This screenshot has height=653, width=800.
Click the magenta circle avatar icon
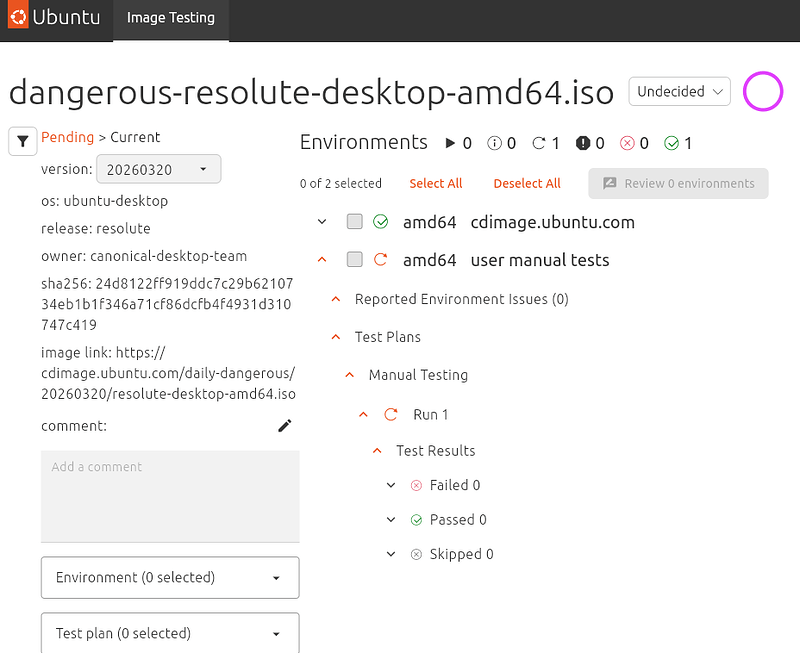click(x=763, y=91)
